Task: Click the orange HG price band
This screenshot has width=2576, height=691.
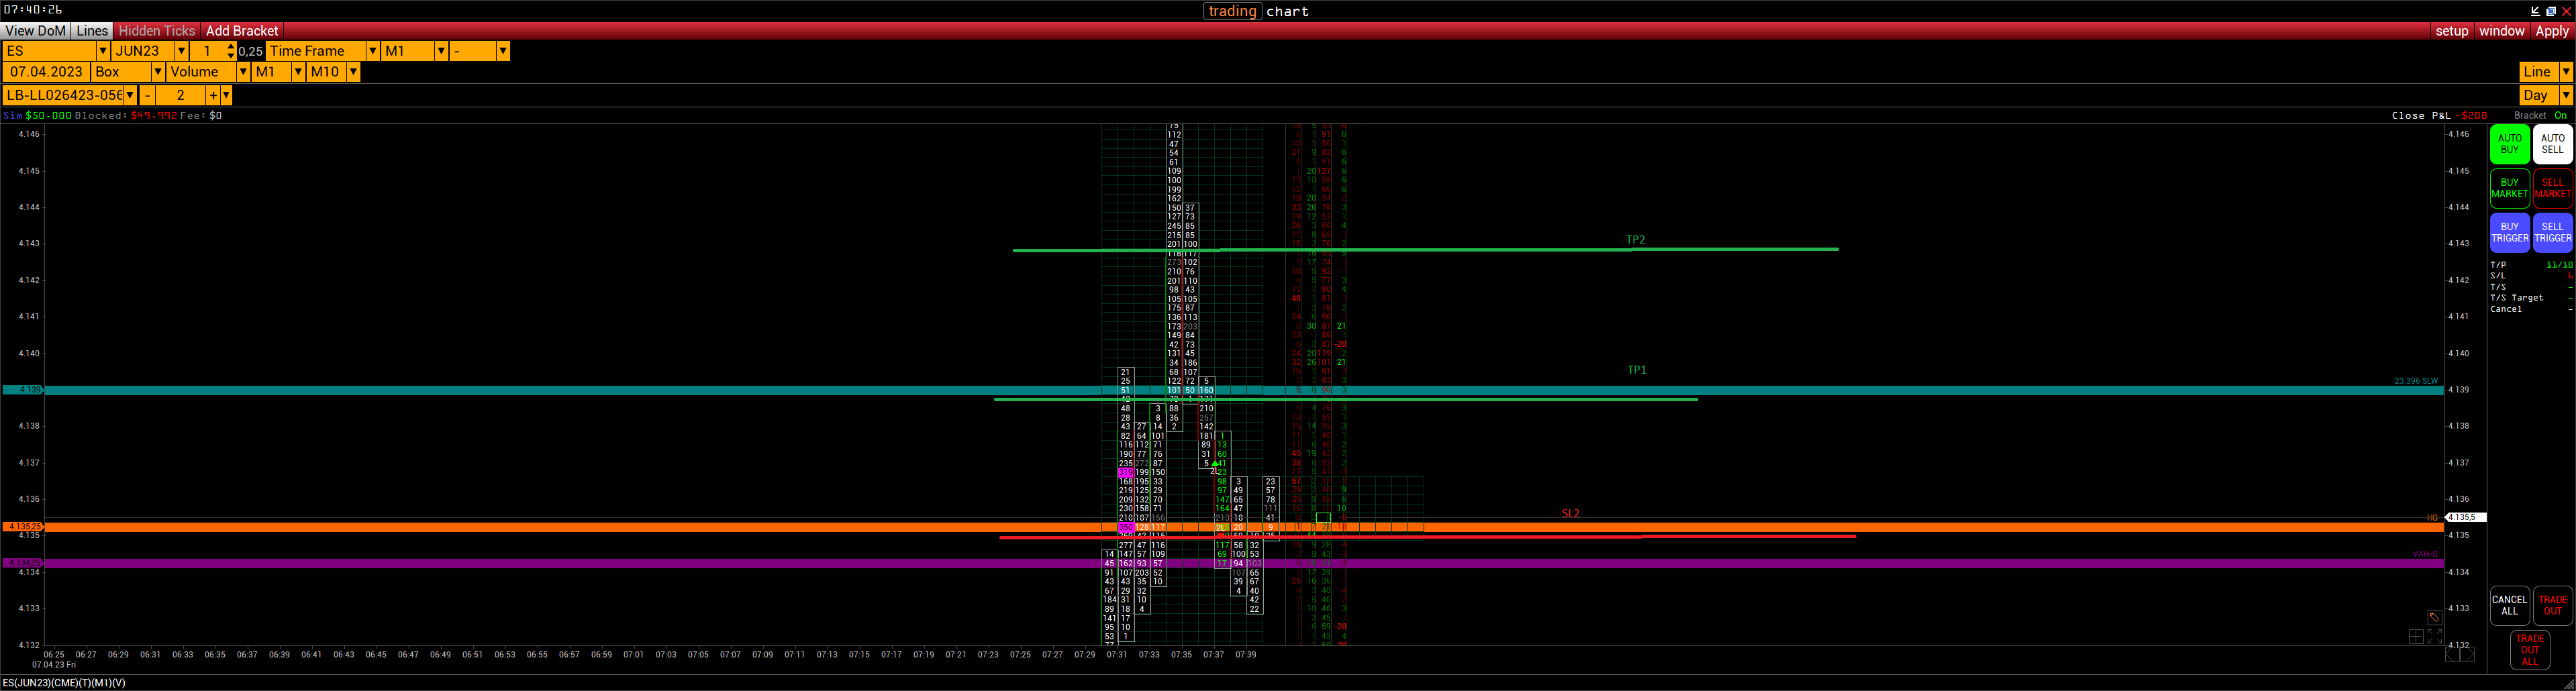Action: (1244, 527)
